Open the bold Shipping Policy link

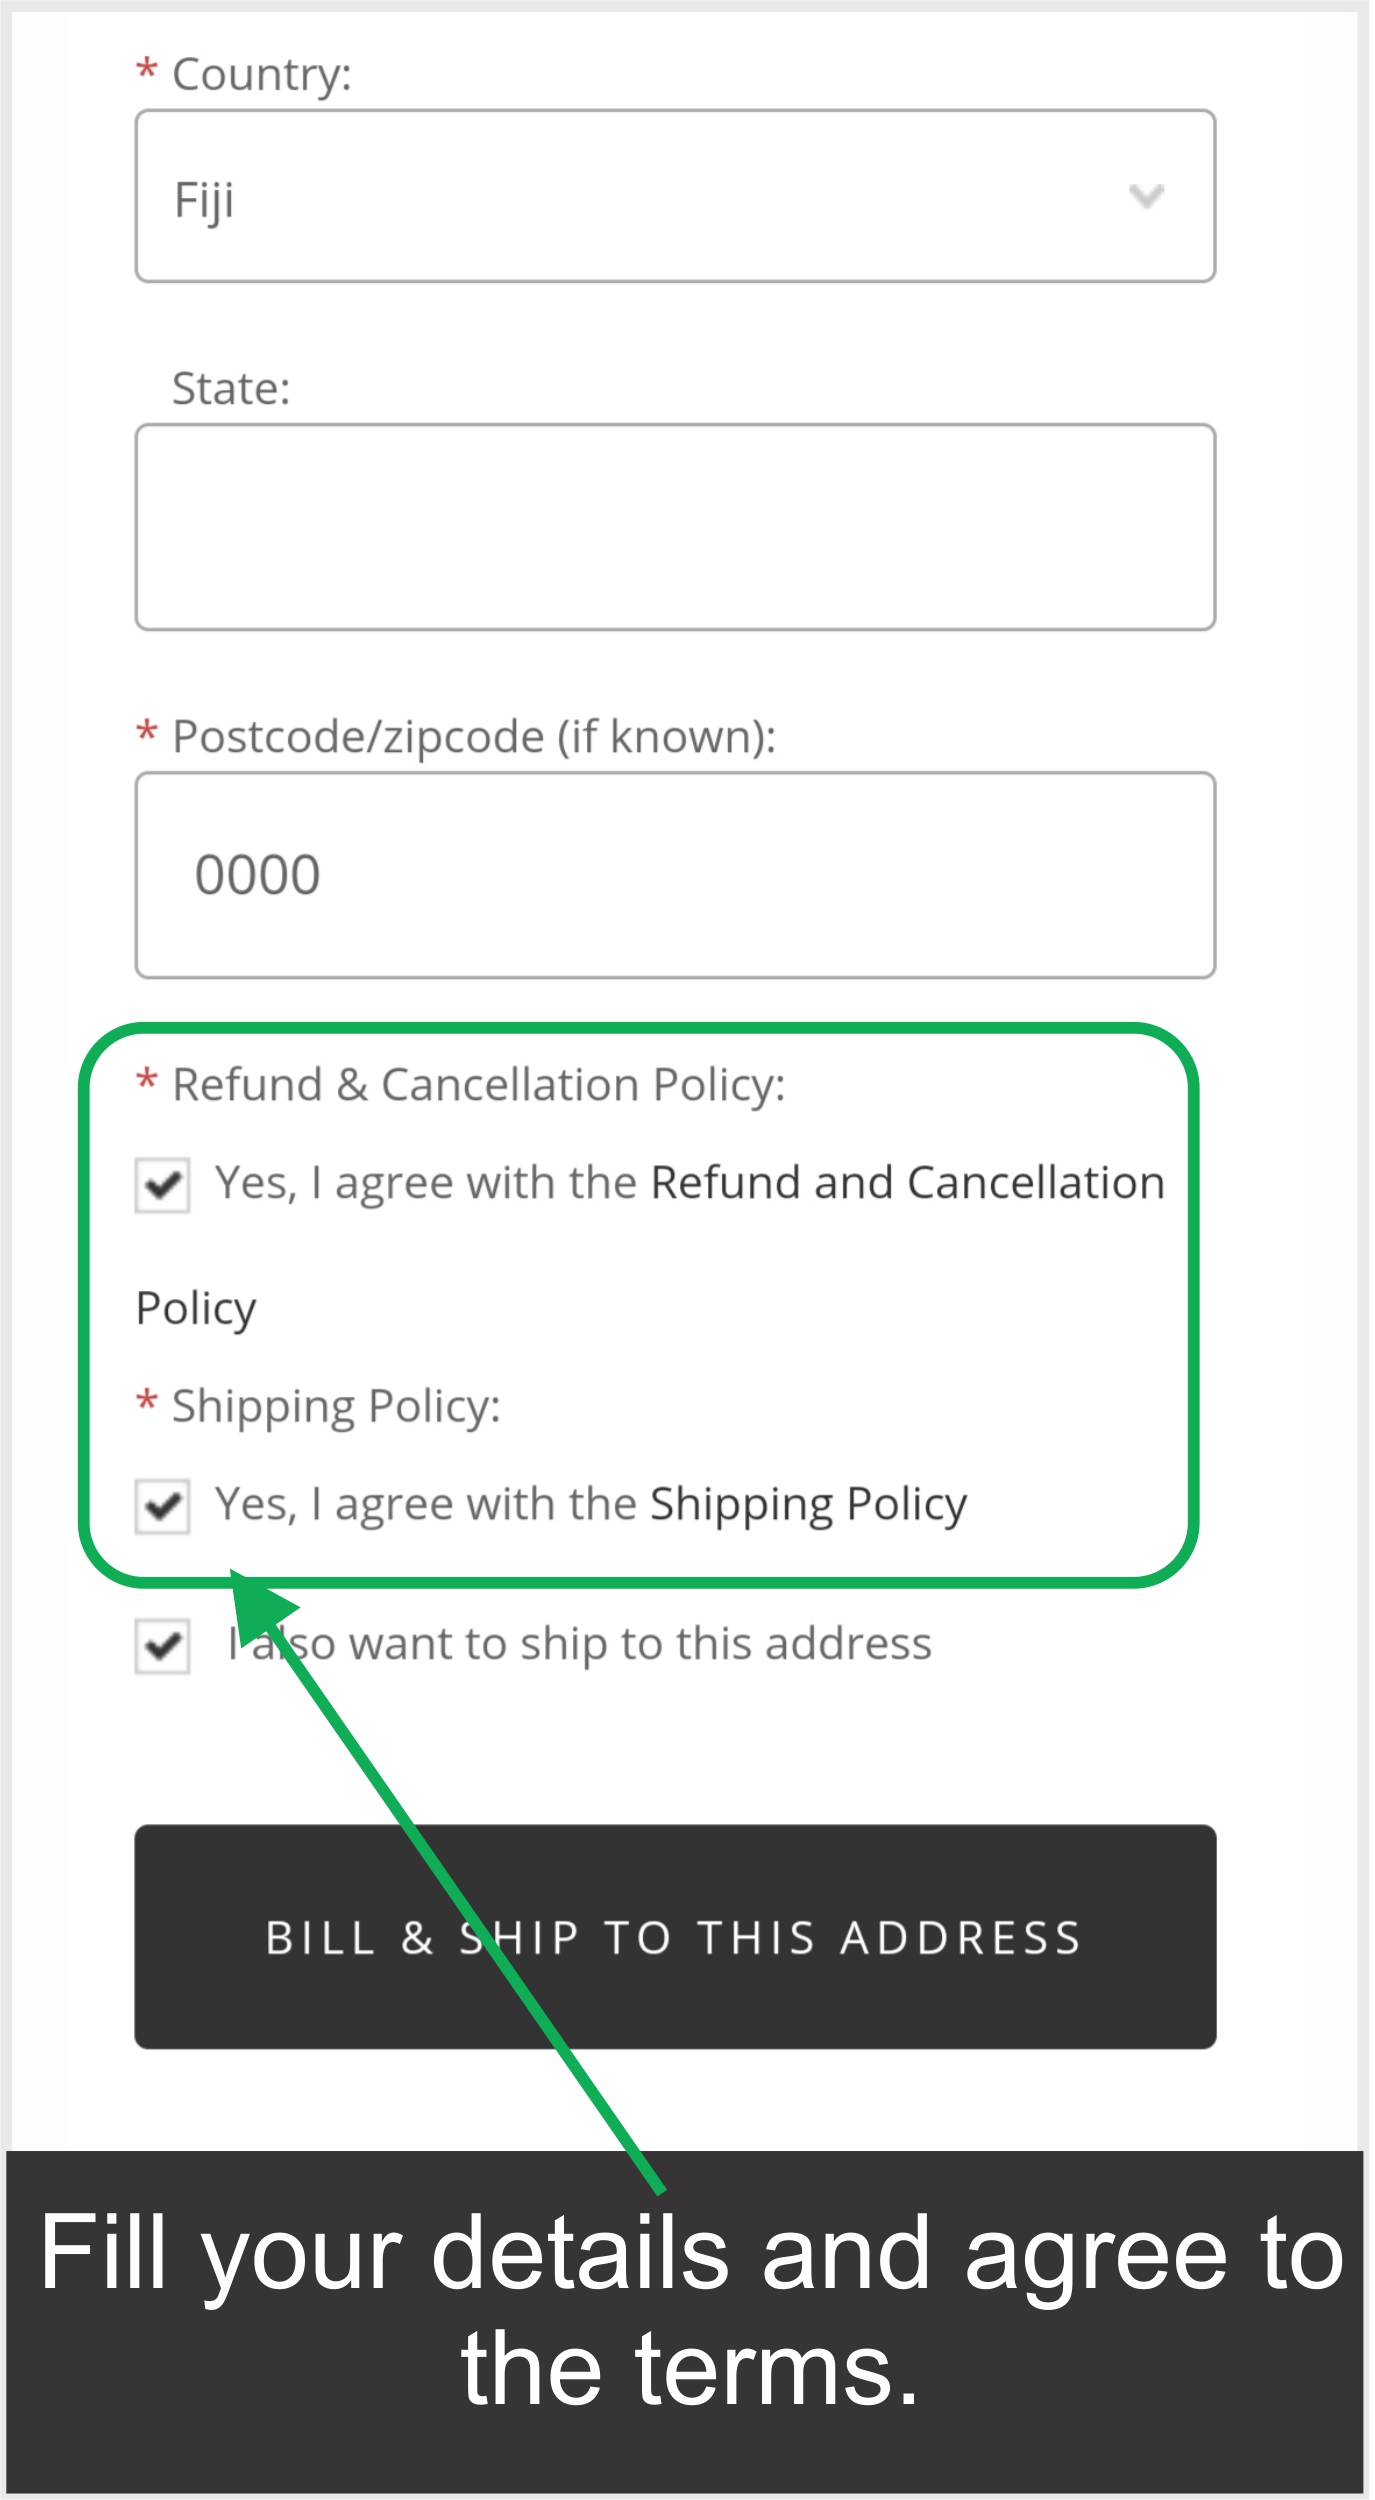(x=808, y=1504)
